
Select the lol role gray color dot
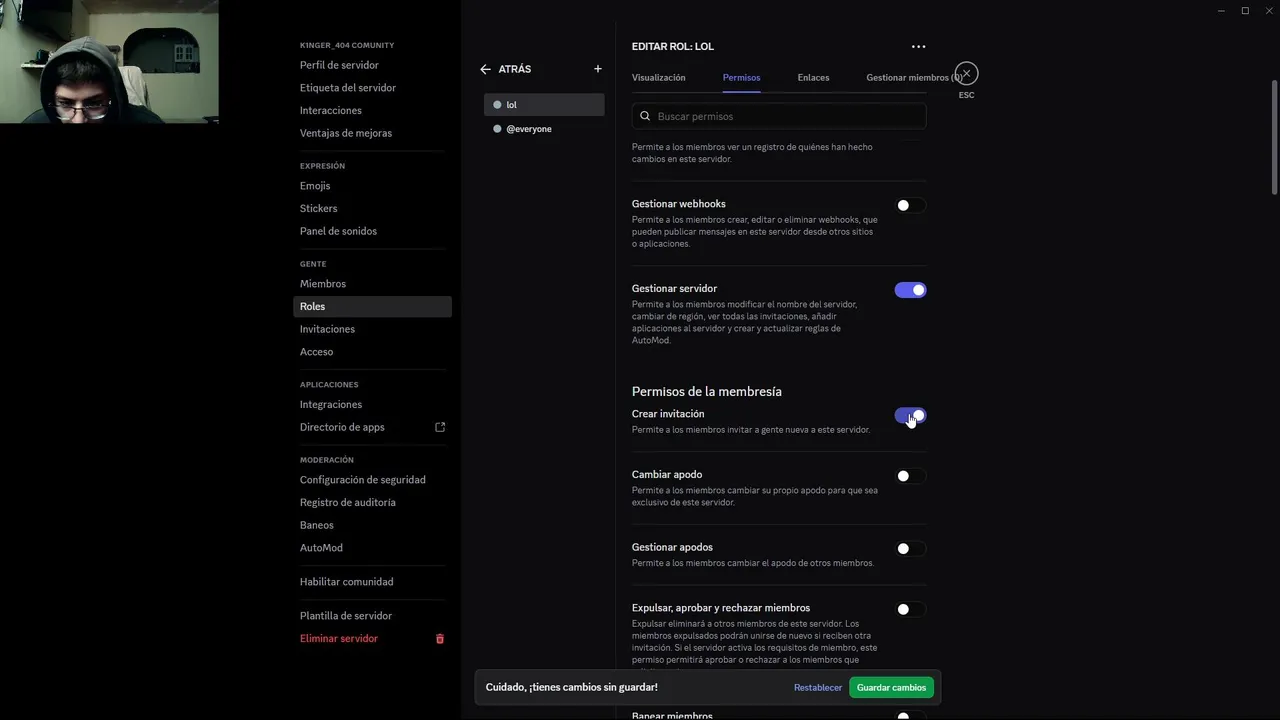tap(497, 105)
